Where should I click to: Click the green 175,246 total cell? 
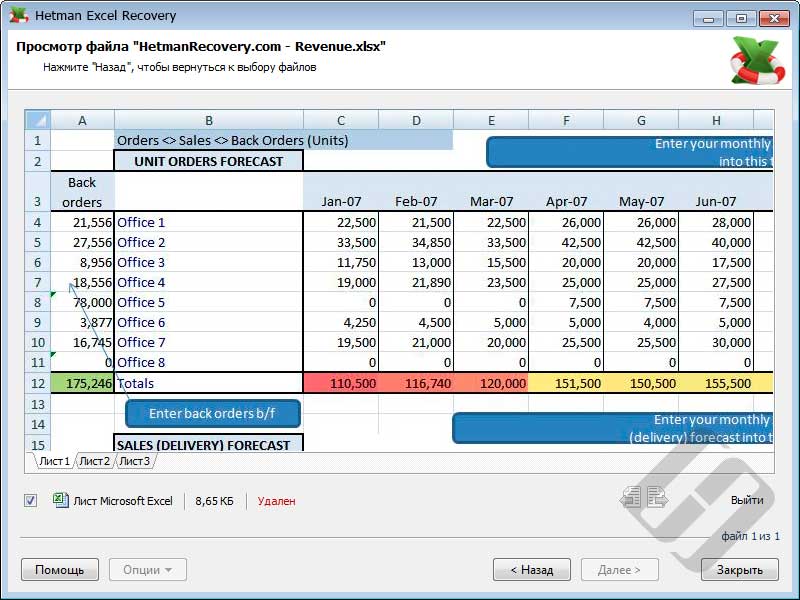point(82,383)
